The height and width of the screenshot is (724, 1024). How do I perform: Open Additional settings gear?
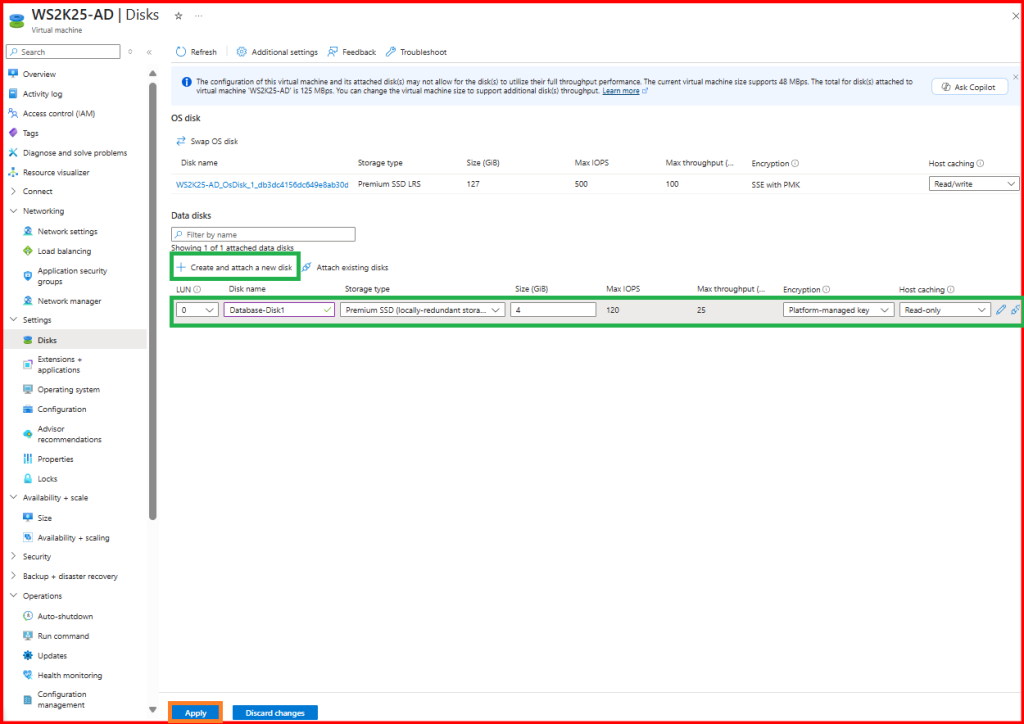point(242,52)
